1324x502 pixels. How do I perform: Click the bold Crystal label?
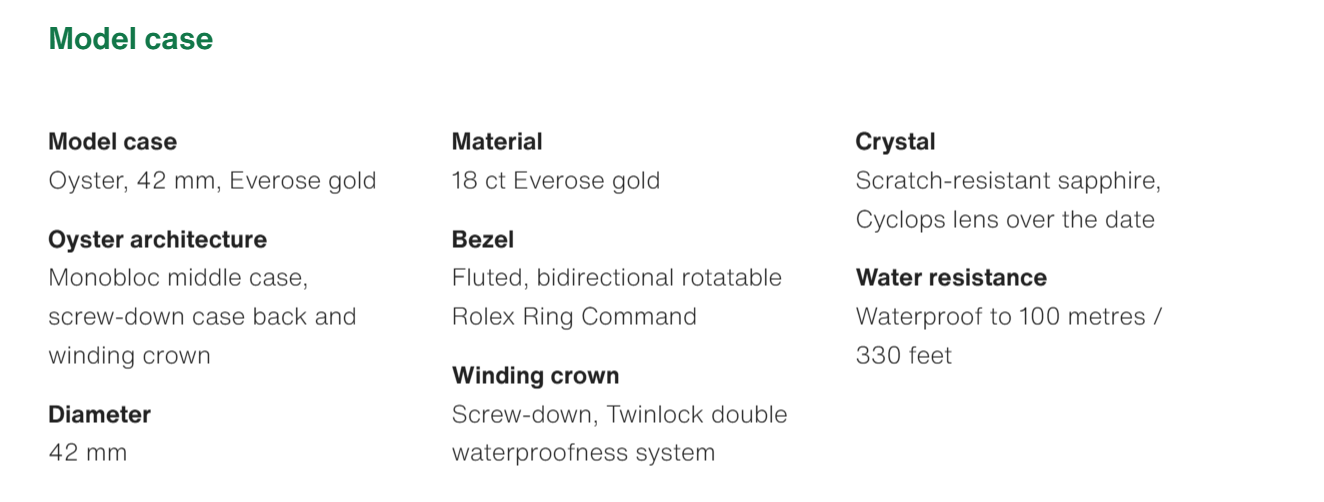[x=895, y=142]
